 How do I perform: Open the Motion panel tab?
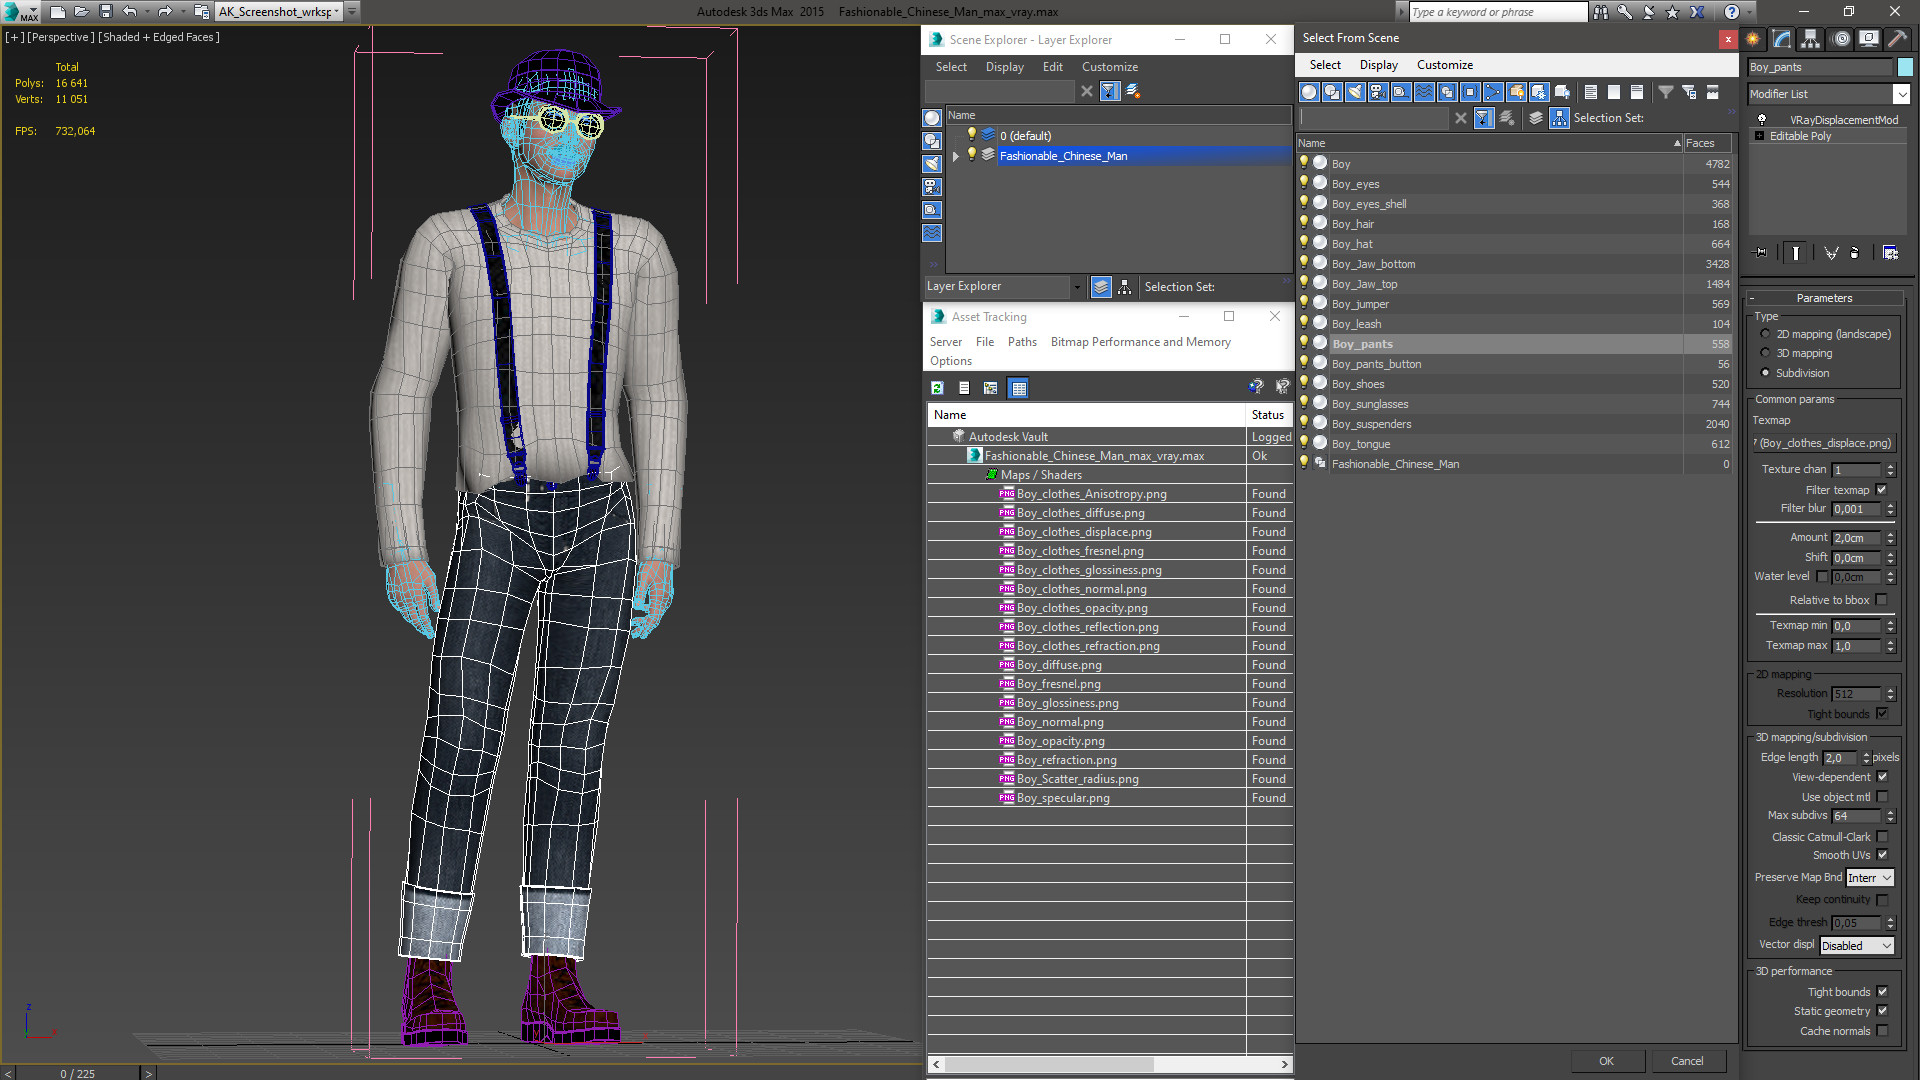(1841, 39)
